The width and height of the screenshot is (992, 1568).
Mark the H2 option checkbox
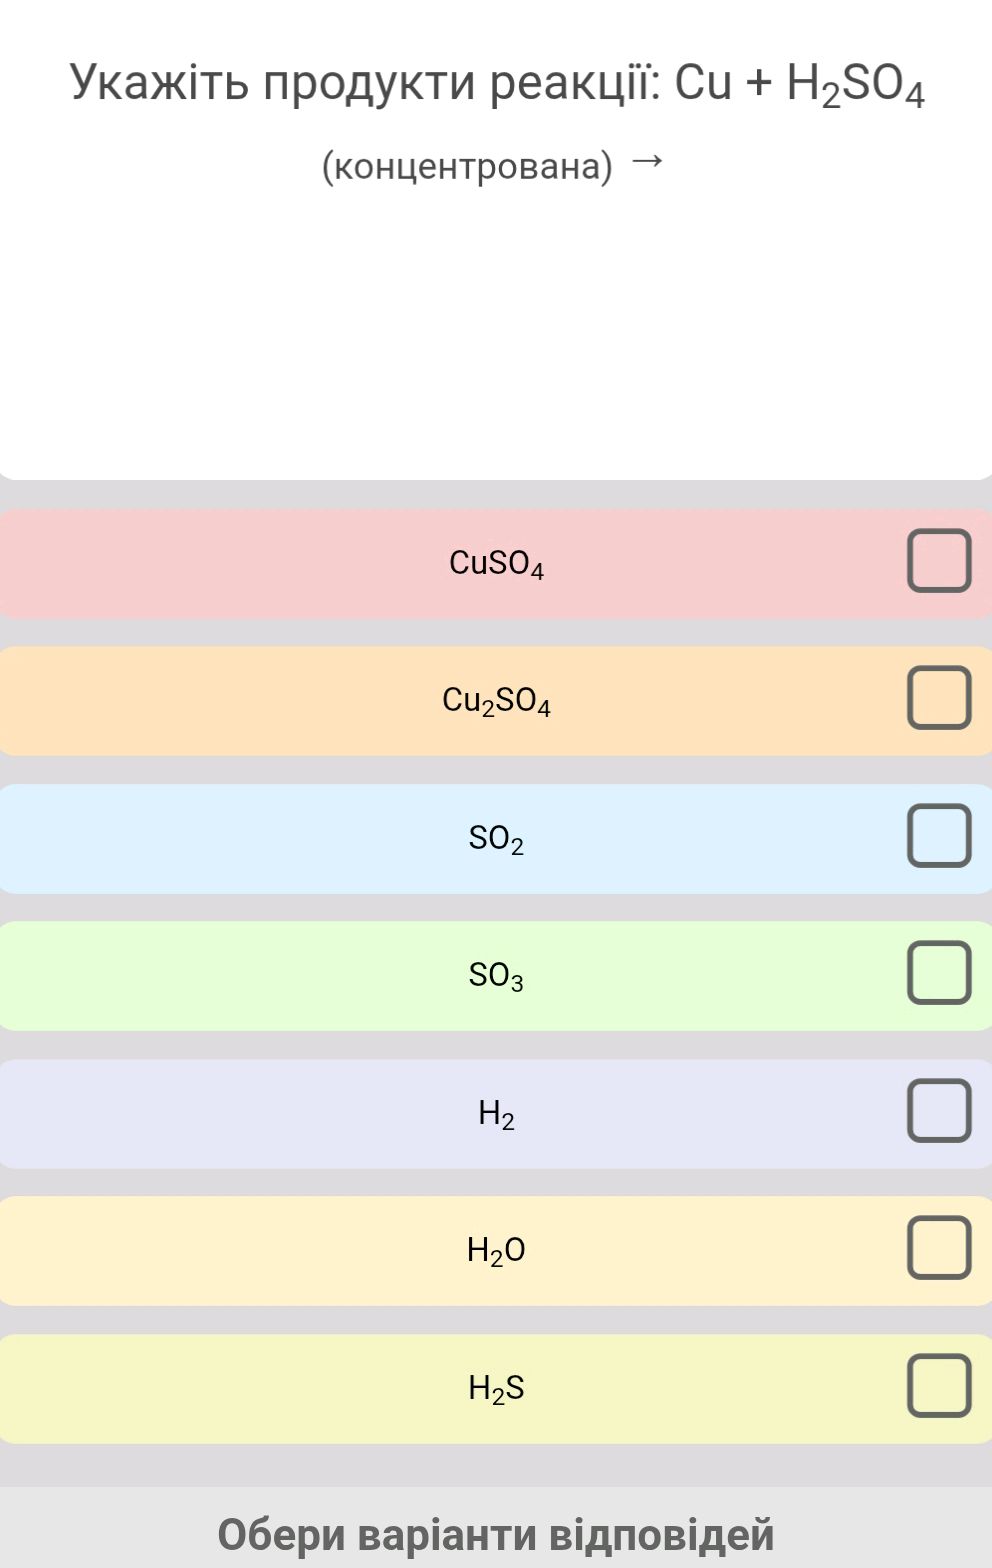(939, 1110)
